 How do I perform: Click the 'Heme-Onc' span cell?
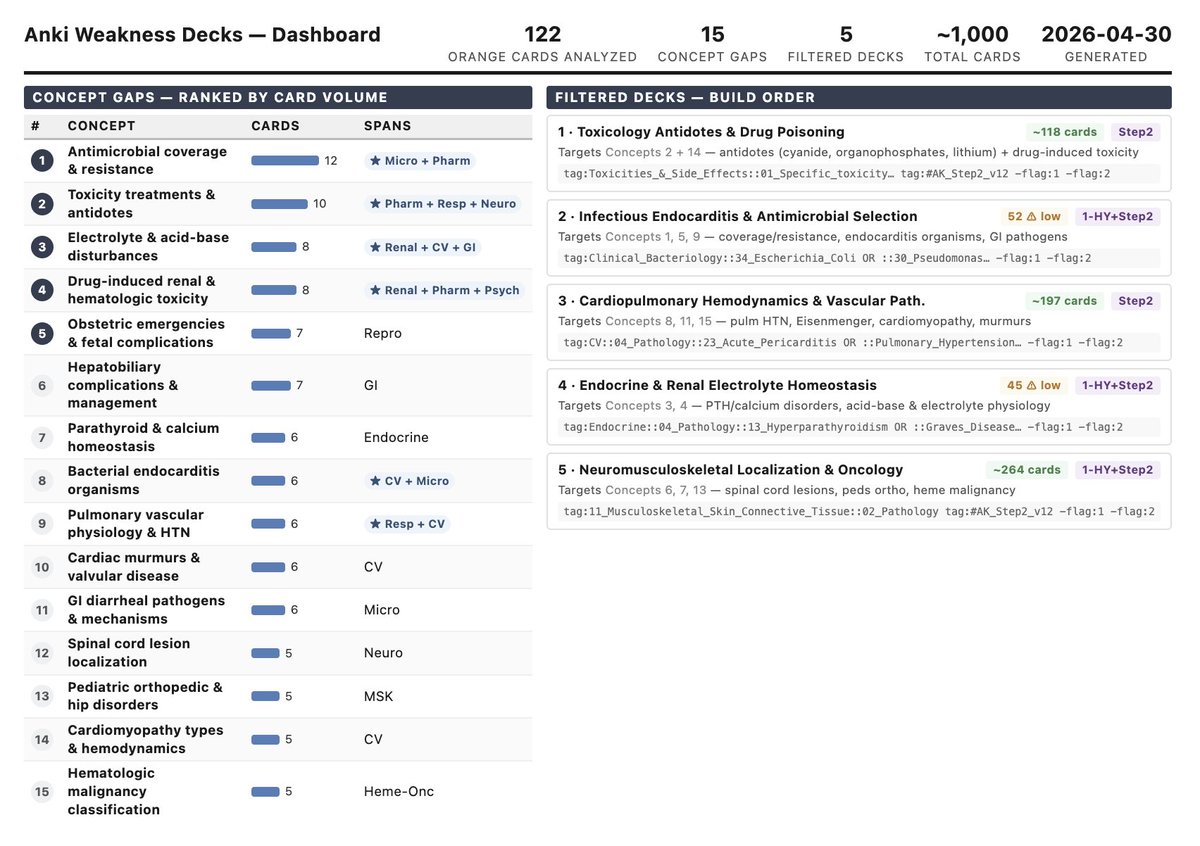(399, 791)
